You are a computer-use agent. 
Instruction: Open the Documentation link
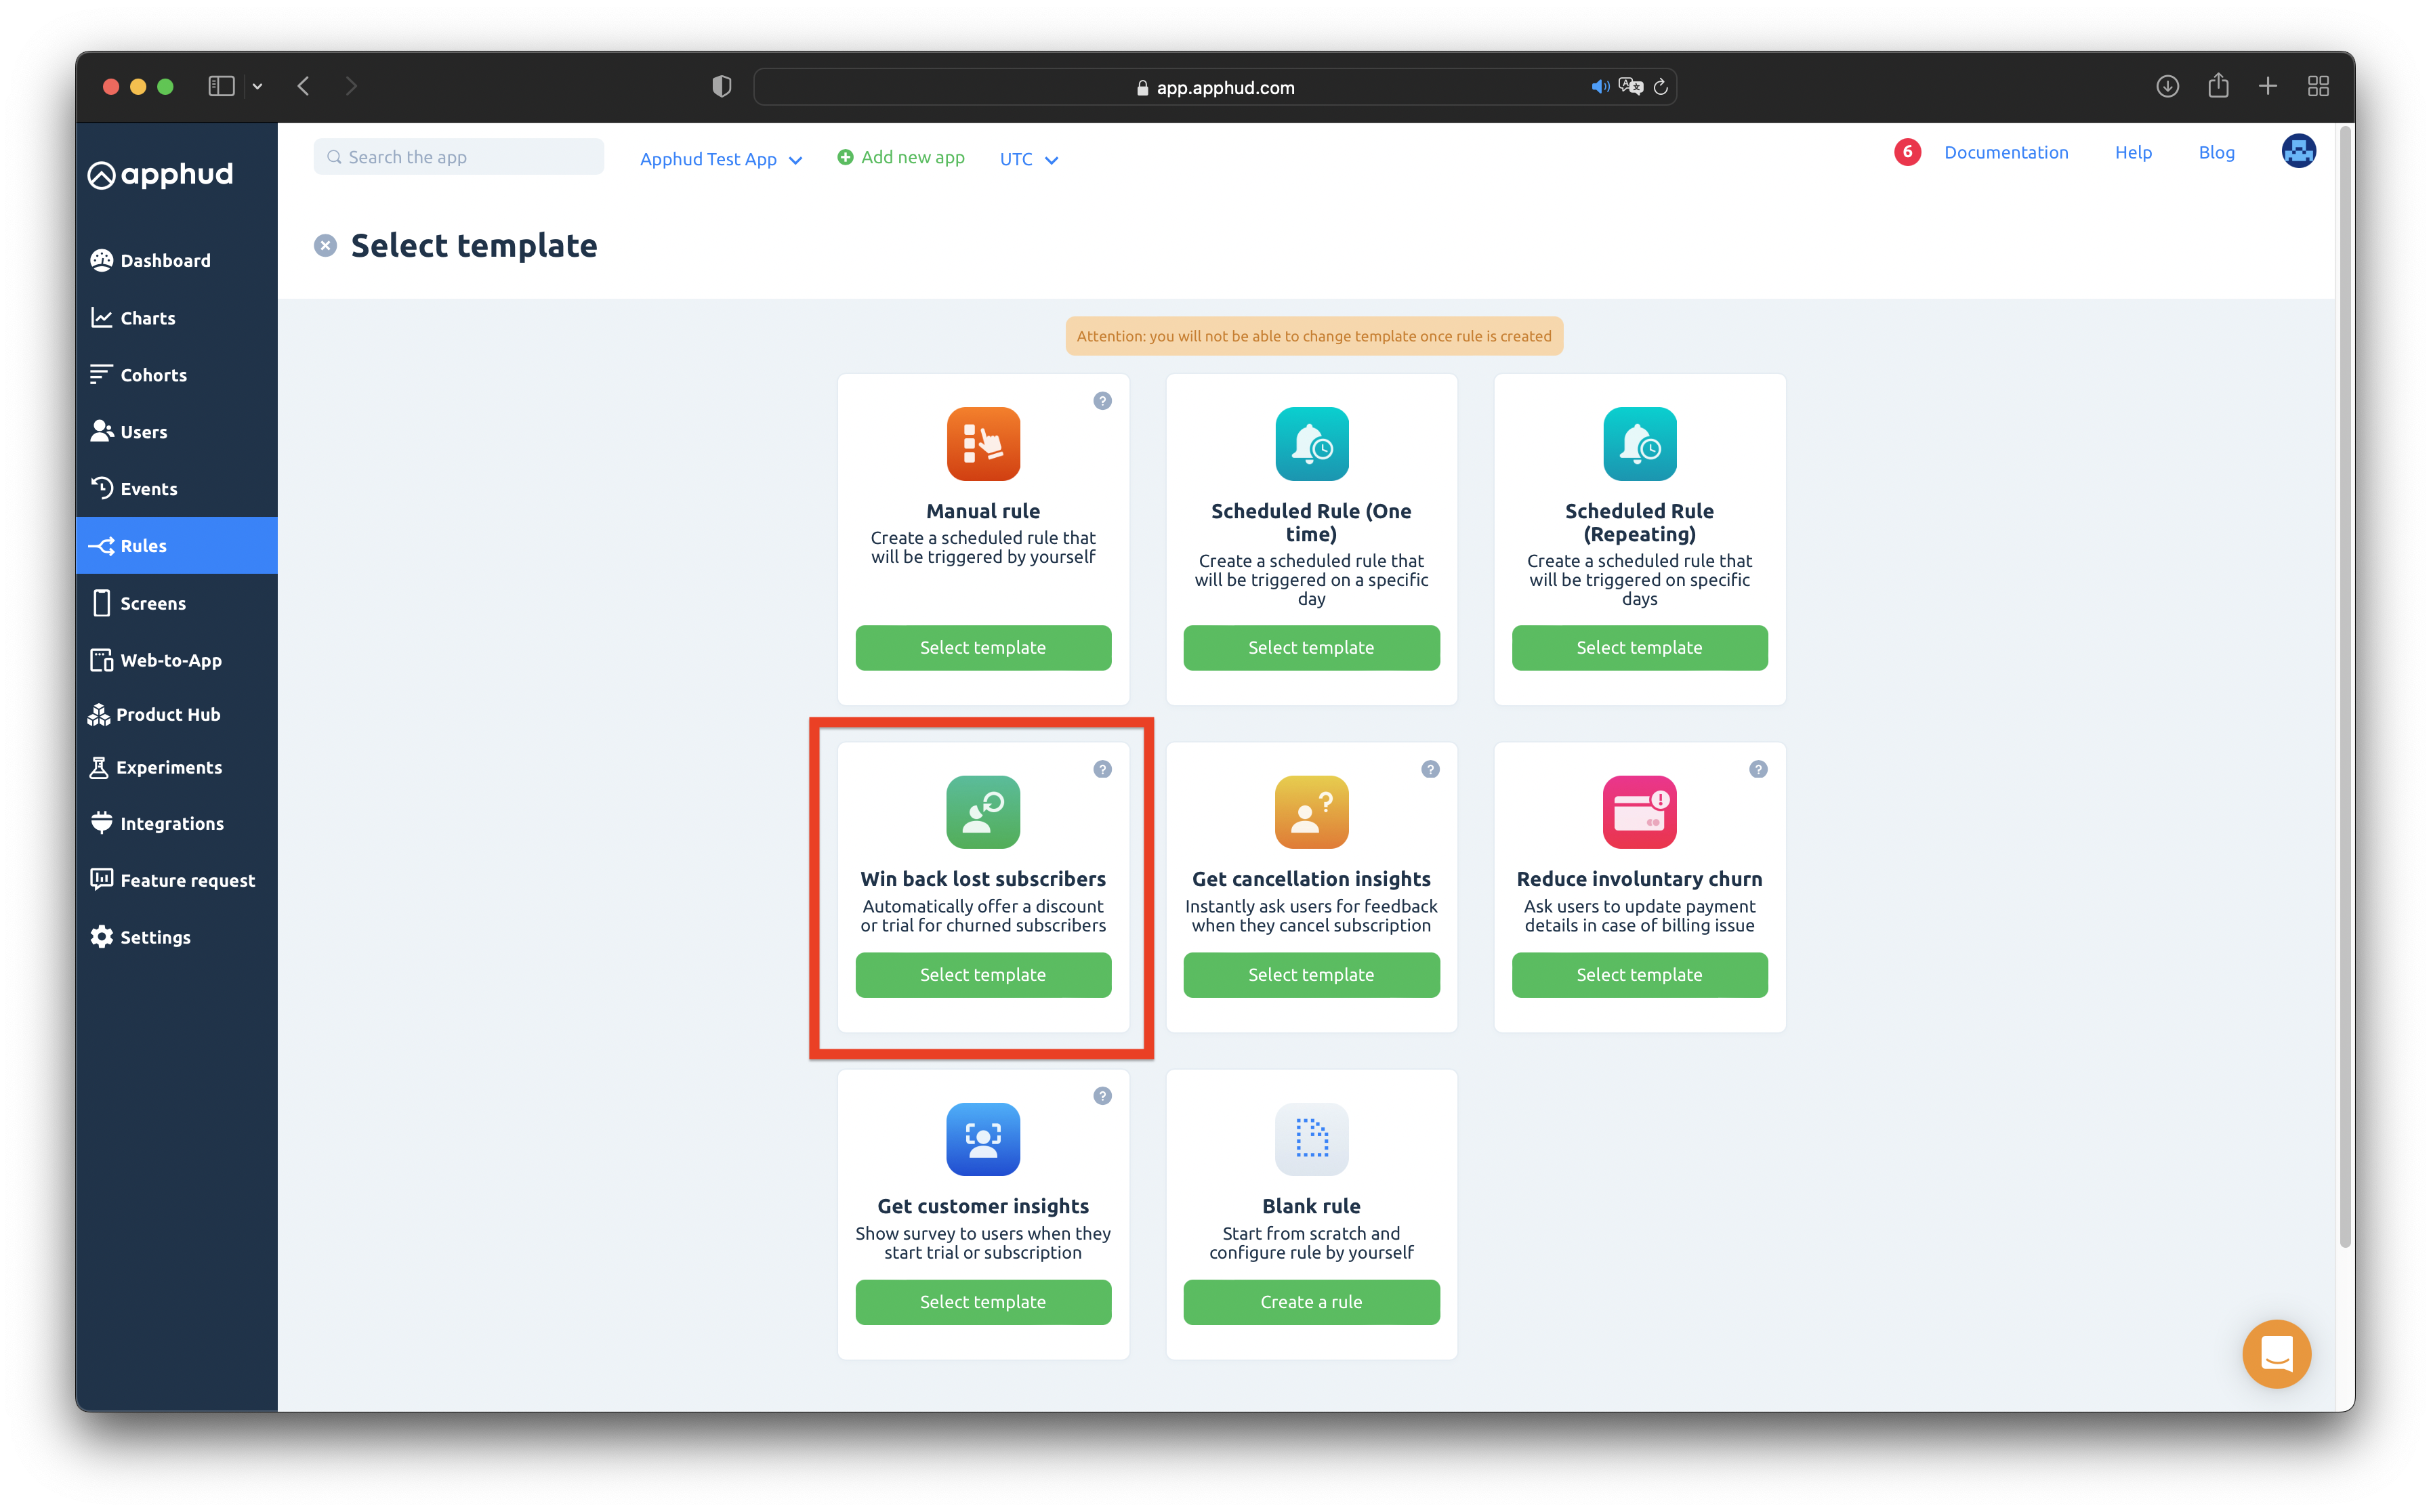point(2005,152)
